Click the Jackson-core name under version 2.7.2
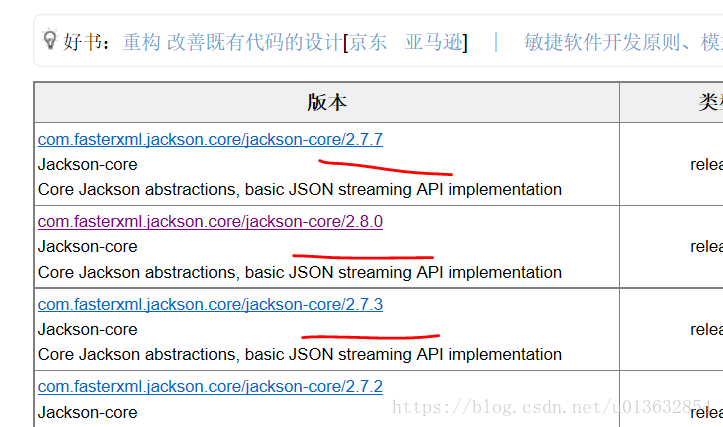The height and width of the screenshot is (427, 723). tap(88, 412)
